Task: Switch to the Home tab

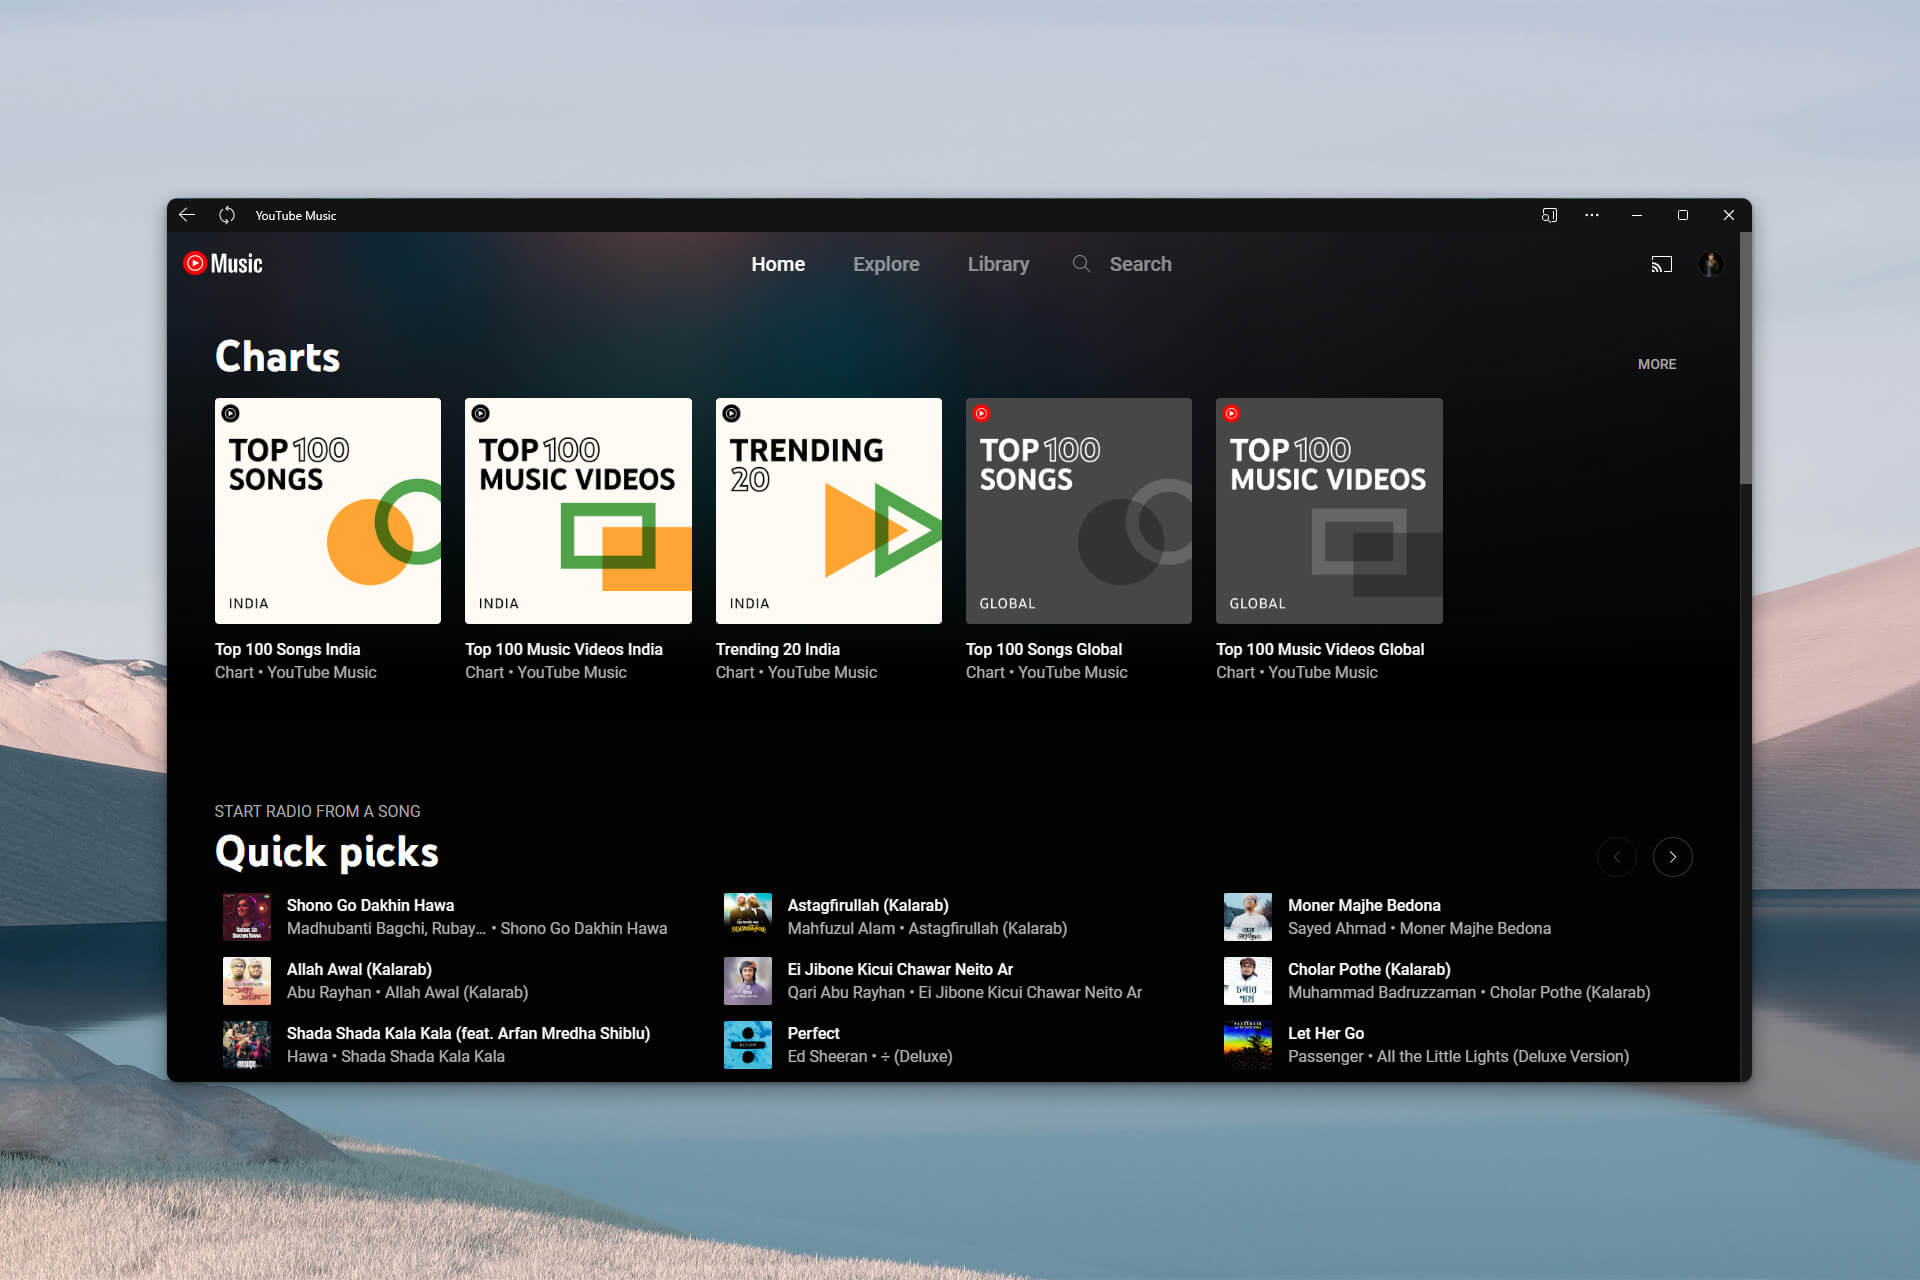Action: tap(778, 264)
